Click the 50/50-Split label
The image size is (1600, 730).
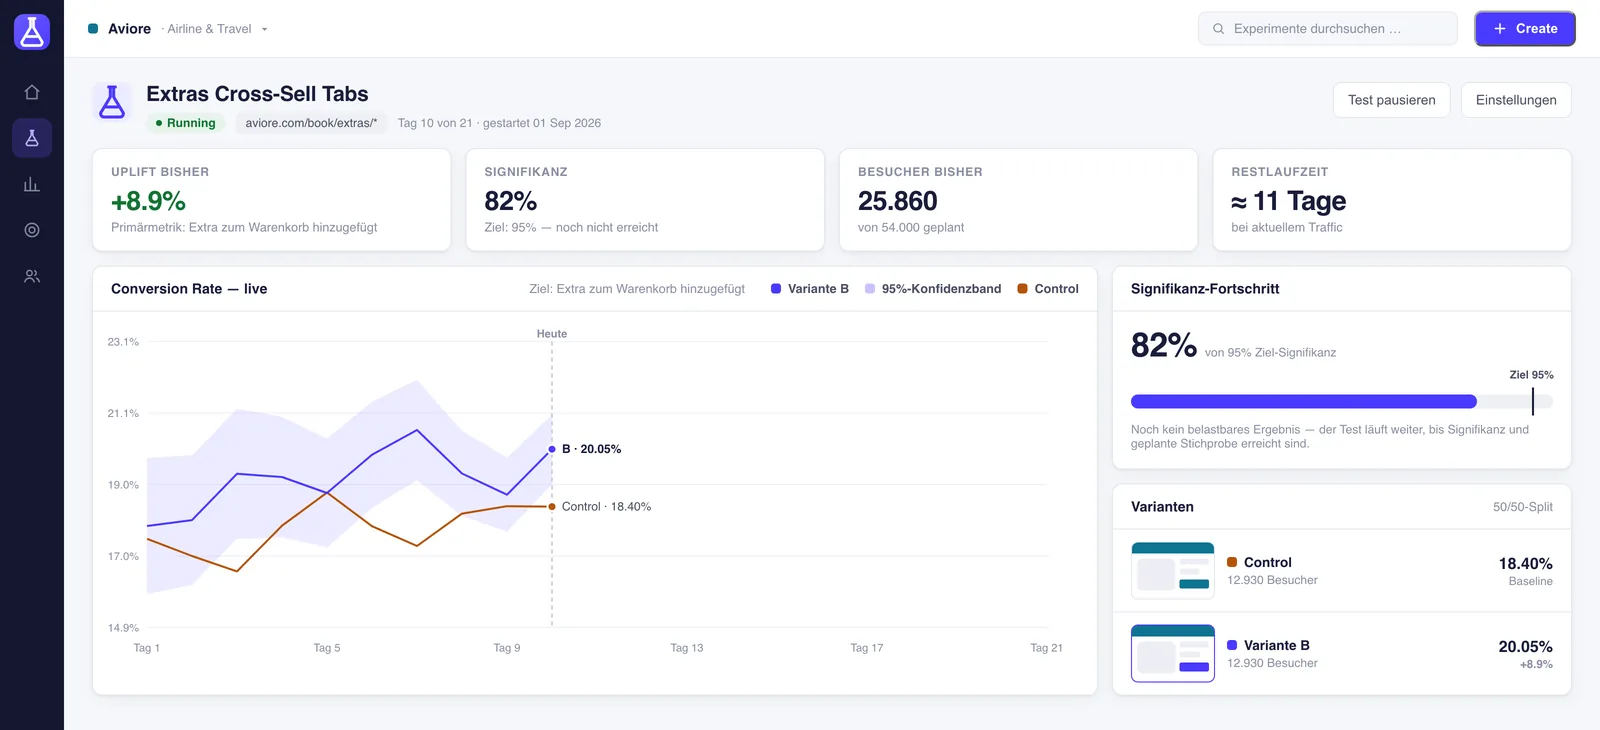pos(1523,507)
